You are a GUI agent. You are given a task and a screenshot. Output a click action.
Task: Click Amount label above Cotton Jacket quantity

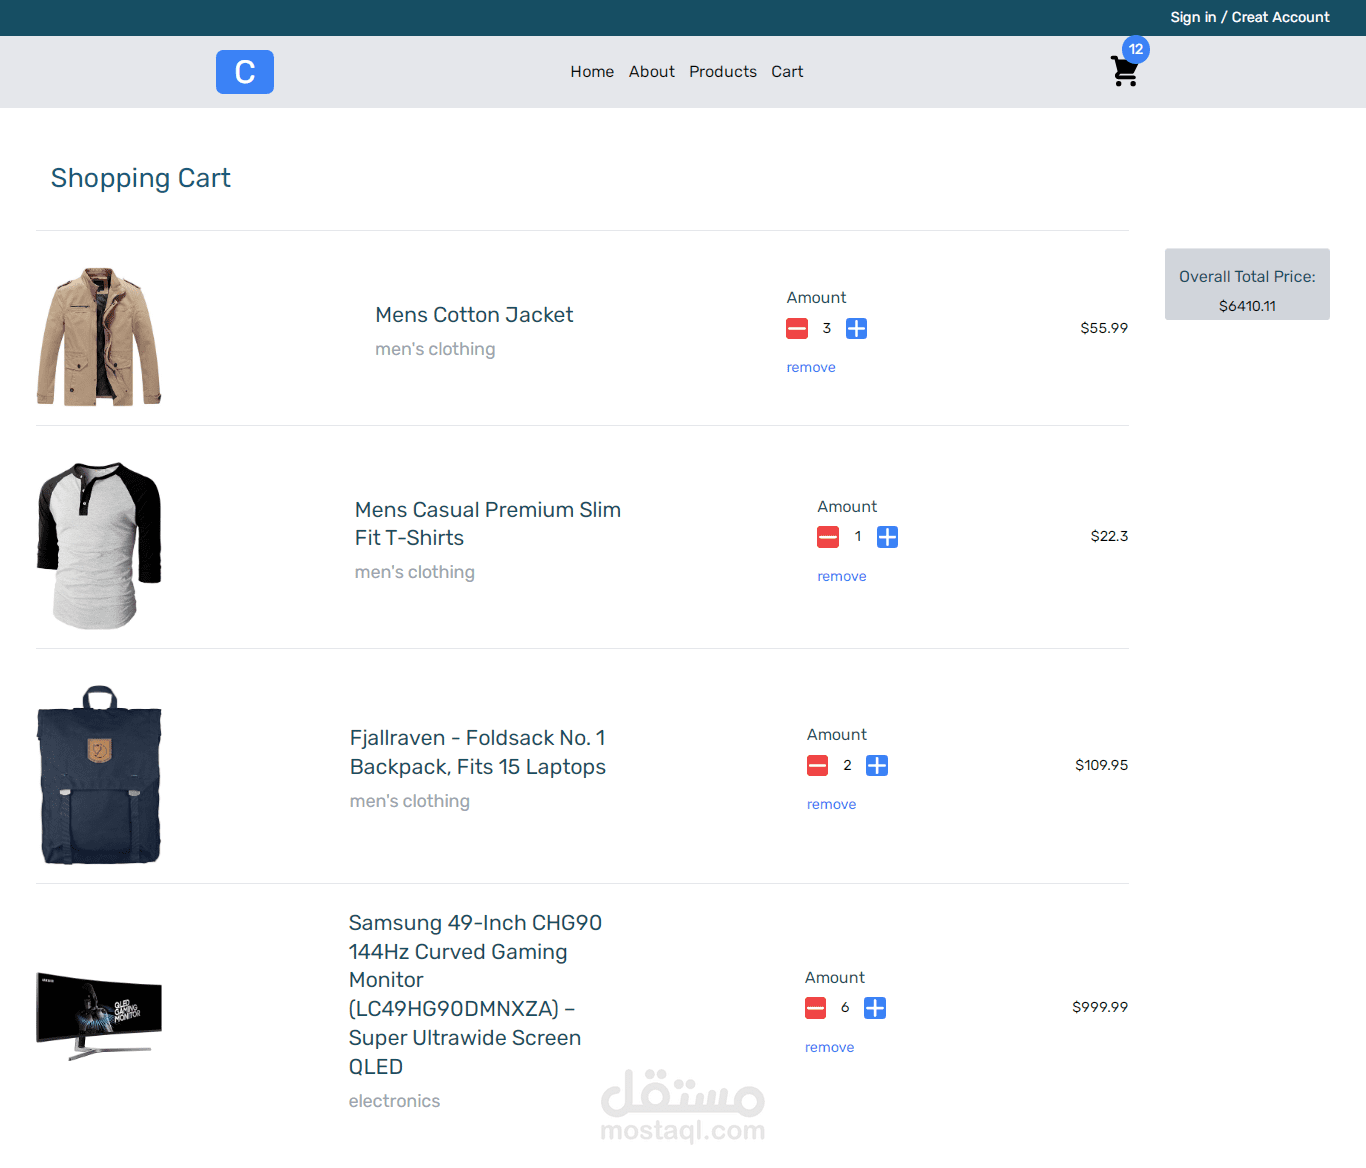click(816, 298)
